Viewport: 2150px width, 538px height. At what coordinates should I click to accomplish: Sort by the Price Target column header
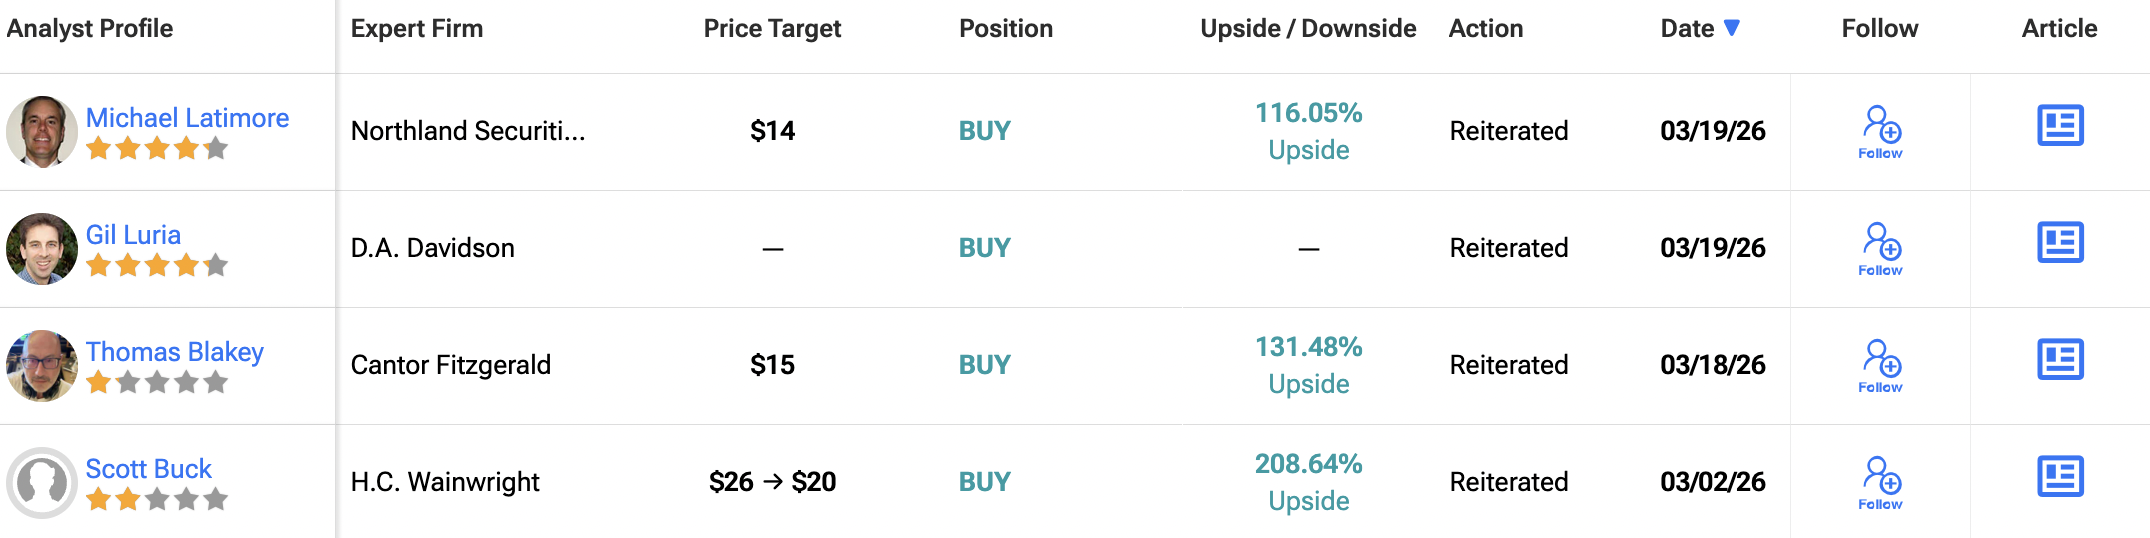(x=772, y=28)
